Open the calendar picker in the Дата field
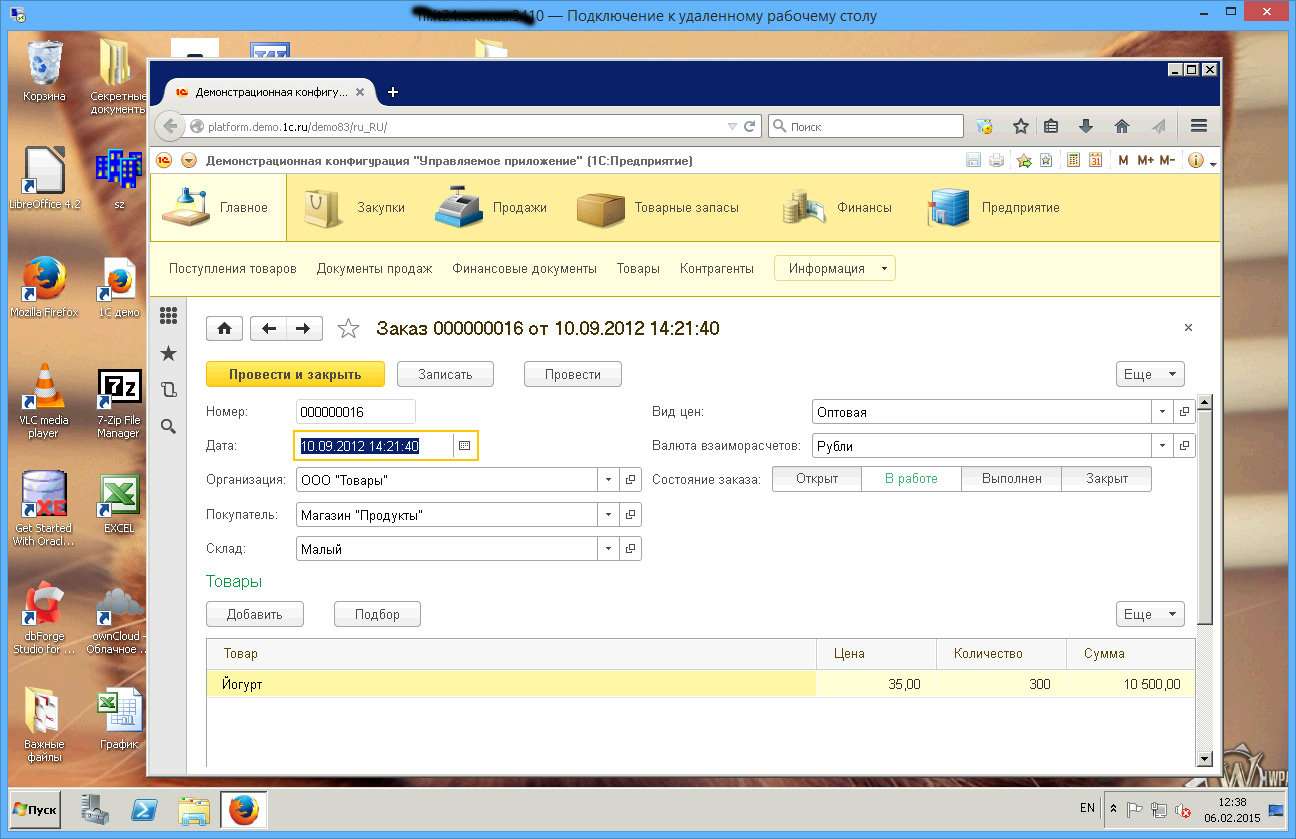The image size is (1296, 839). click(465, 446)
